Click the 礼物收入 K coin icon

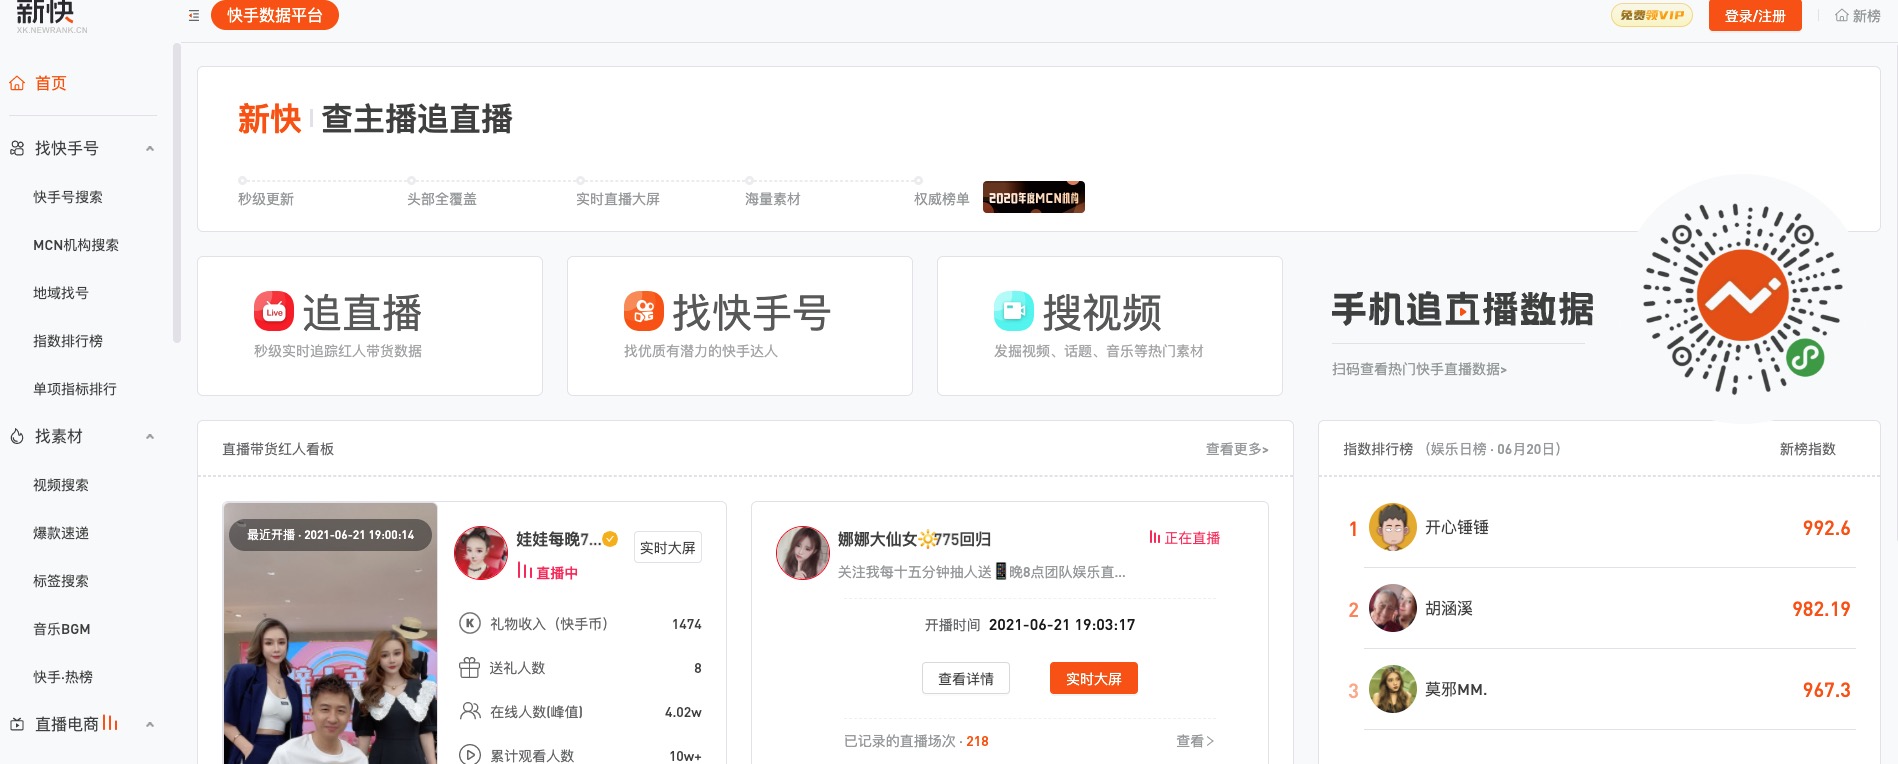470,624
